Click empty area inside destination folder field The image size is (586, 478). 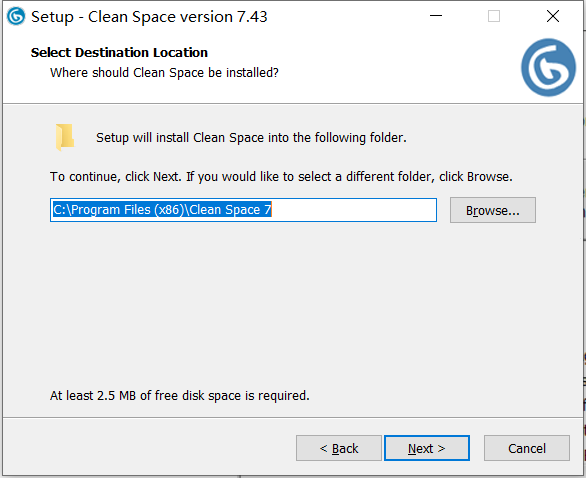(x=353, y=210)
